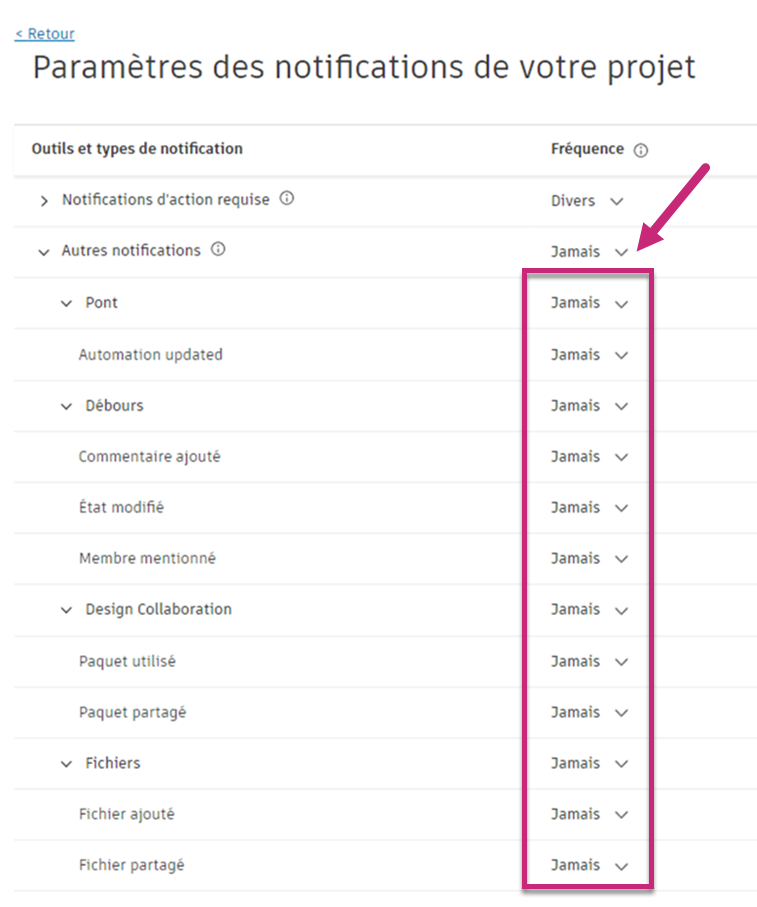This screenshot has width=757, height=907.
Task: Open frequency dropdown for Automation updated
Action: click(589, 355)
